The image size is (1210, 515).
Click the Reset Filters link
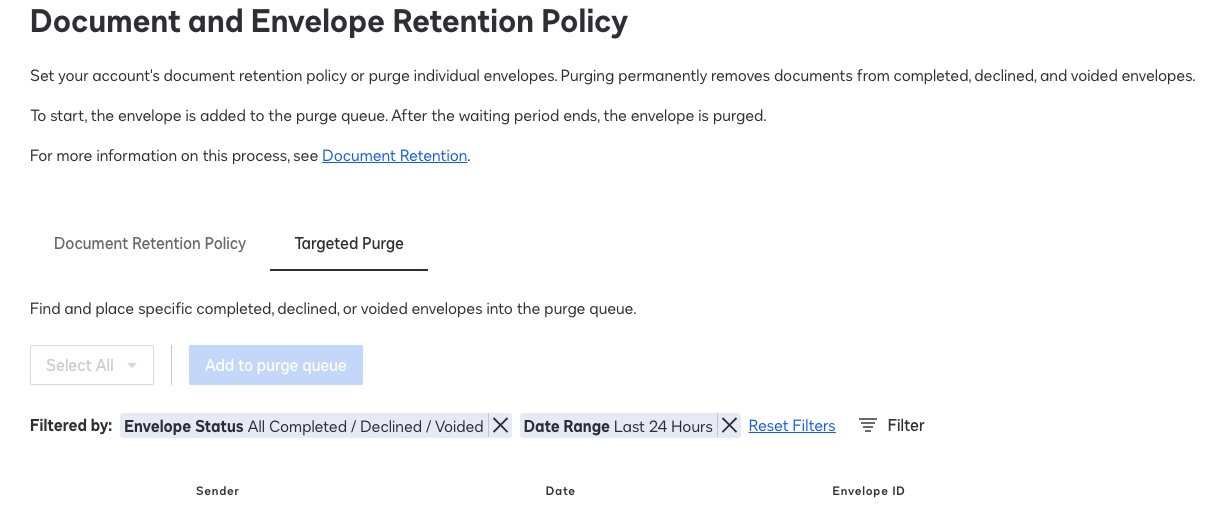point(791,426)
